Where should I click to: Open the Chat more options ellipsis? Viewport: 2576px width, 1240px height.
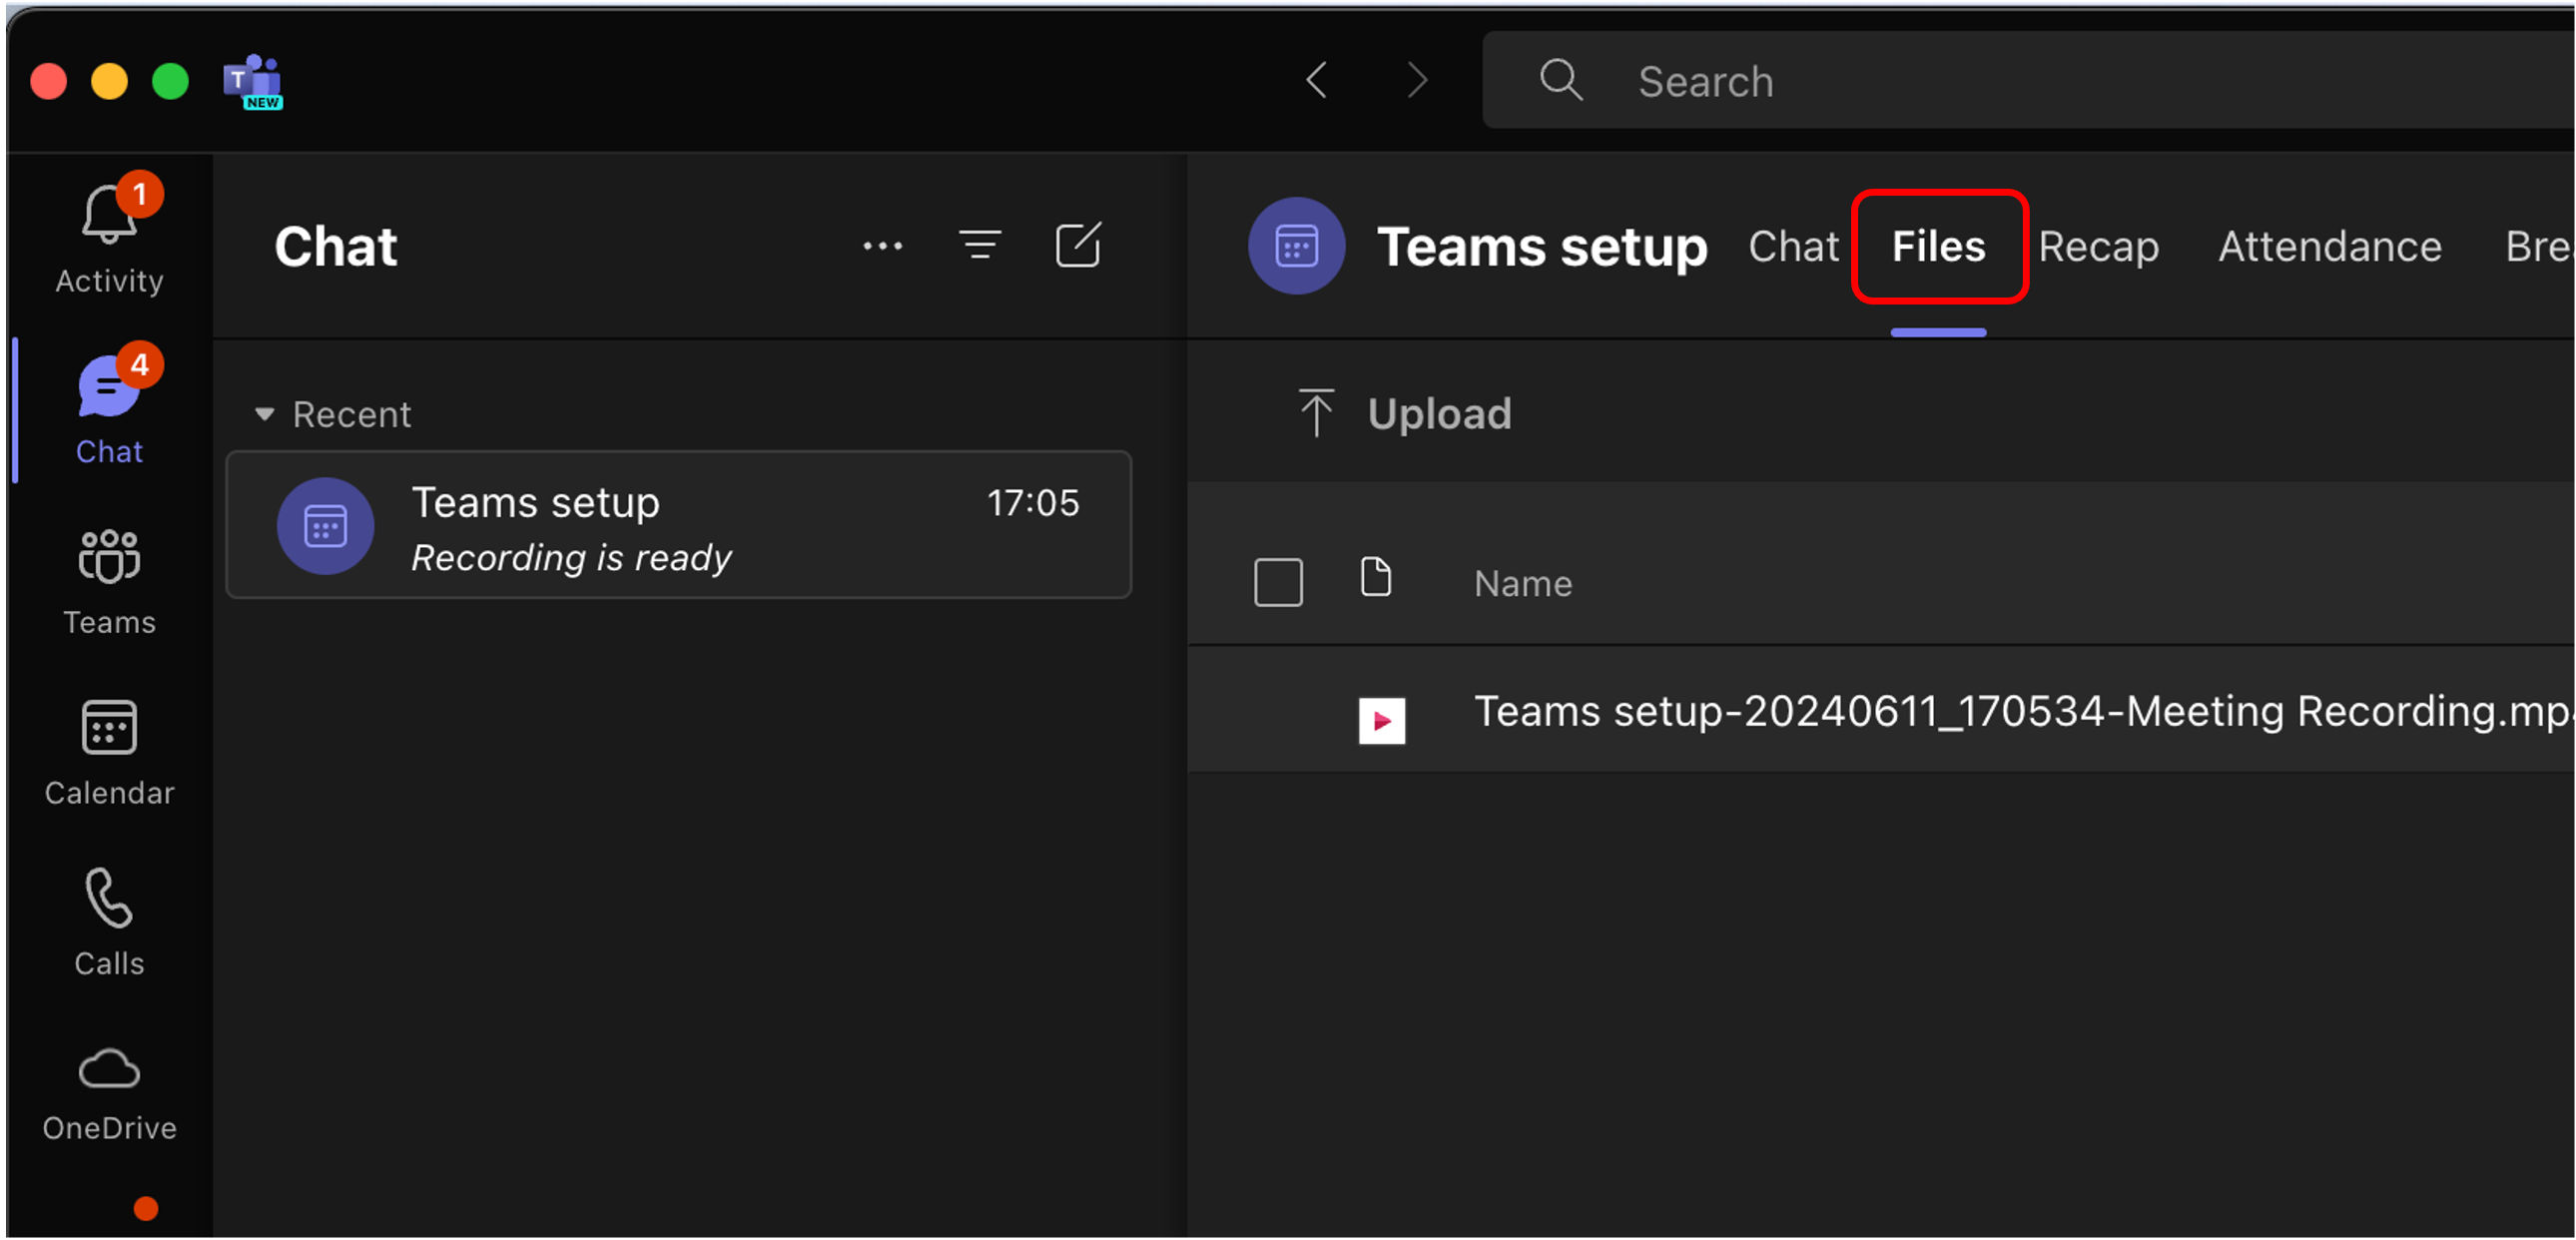[x=882, y=246]
